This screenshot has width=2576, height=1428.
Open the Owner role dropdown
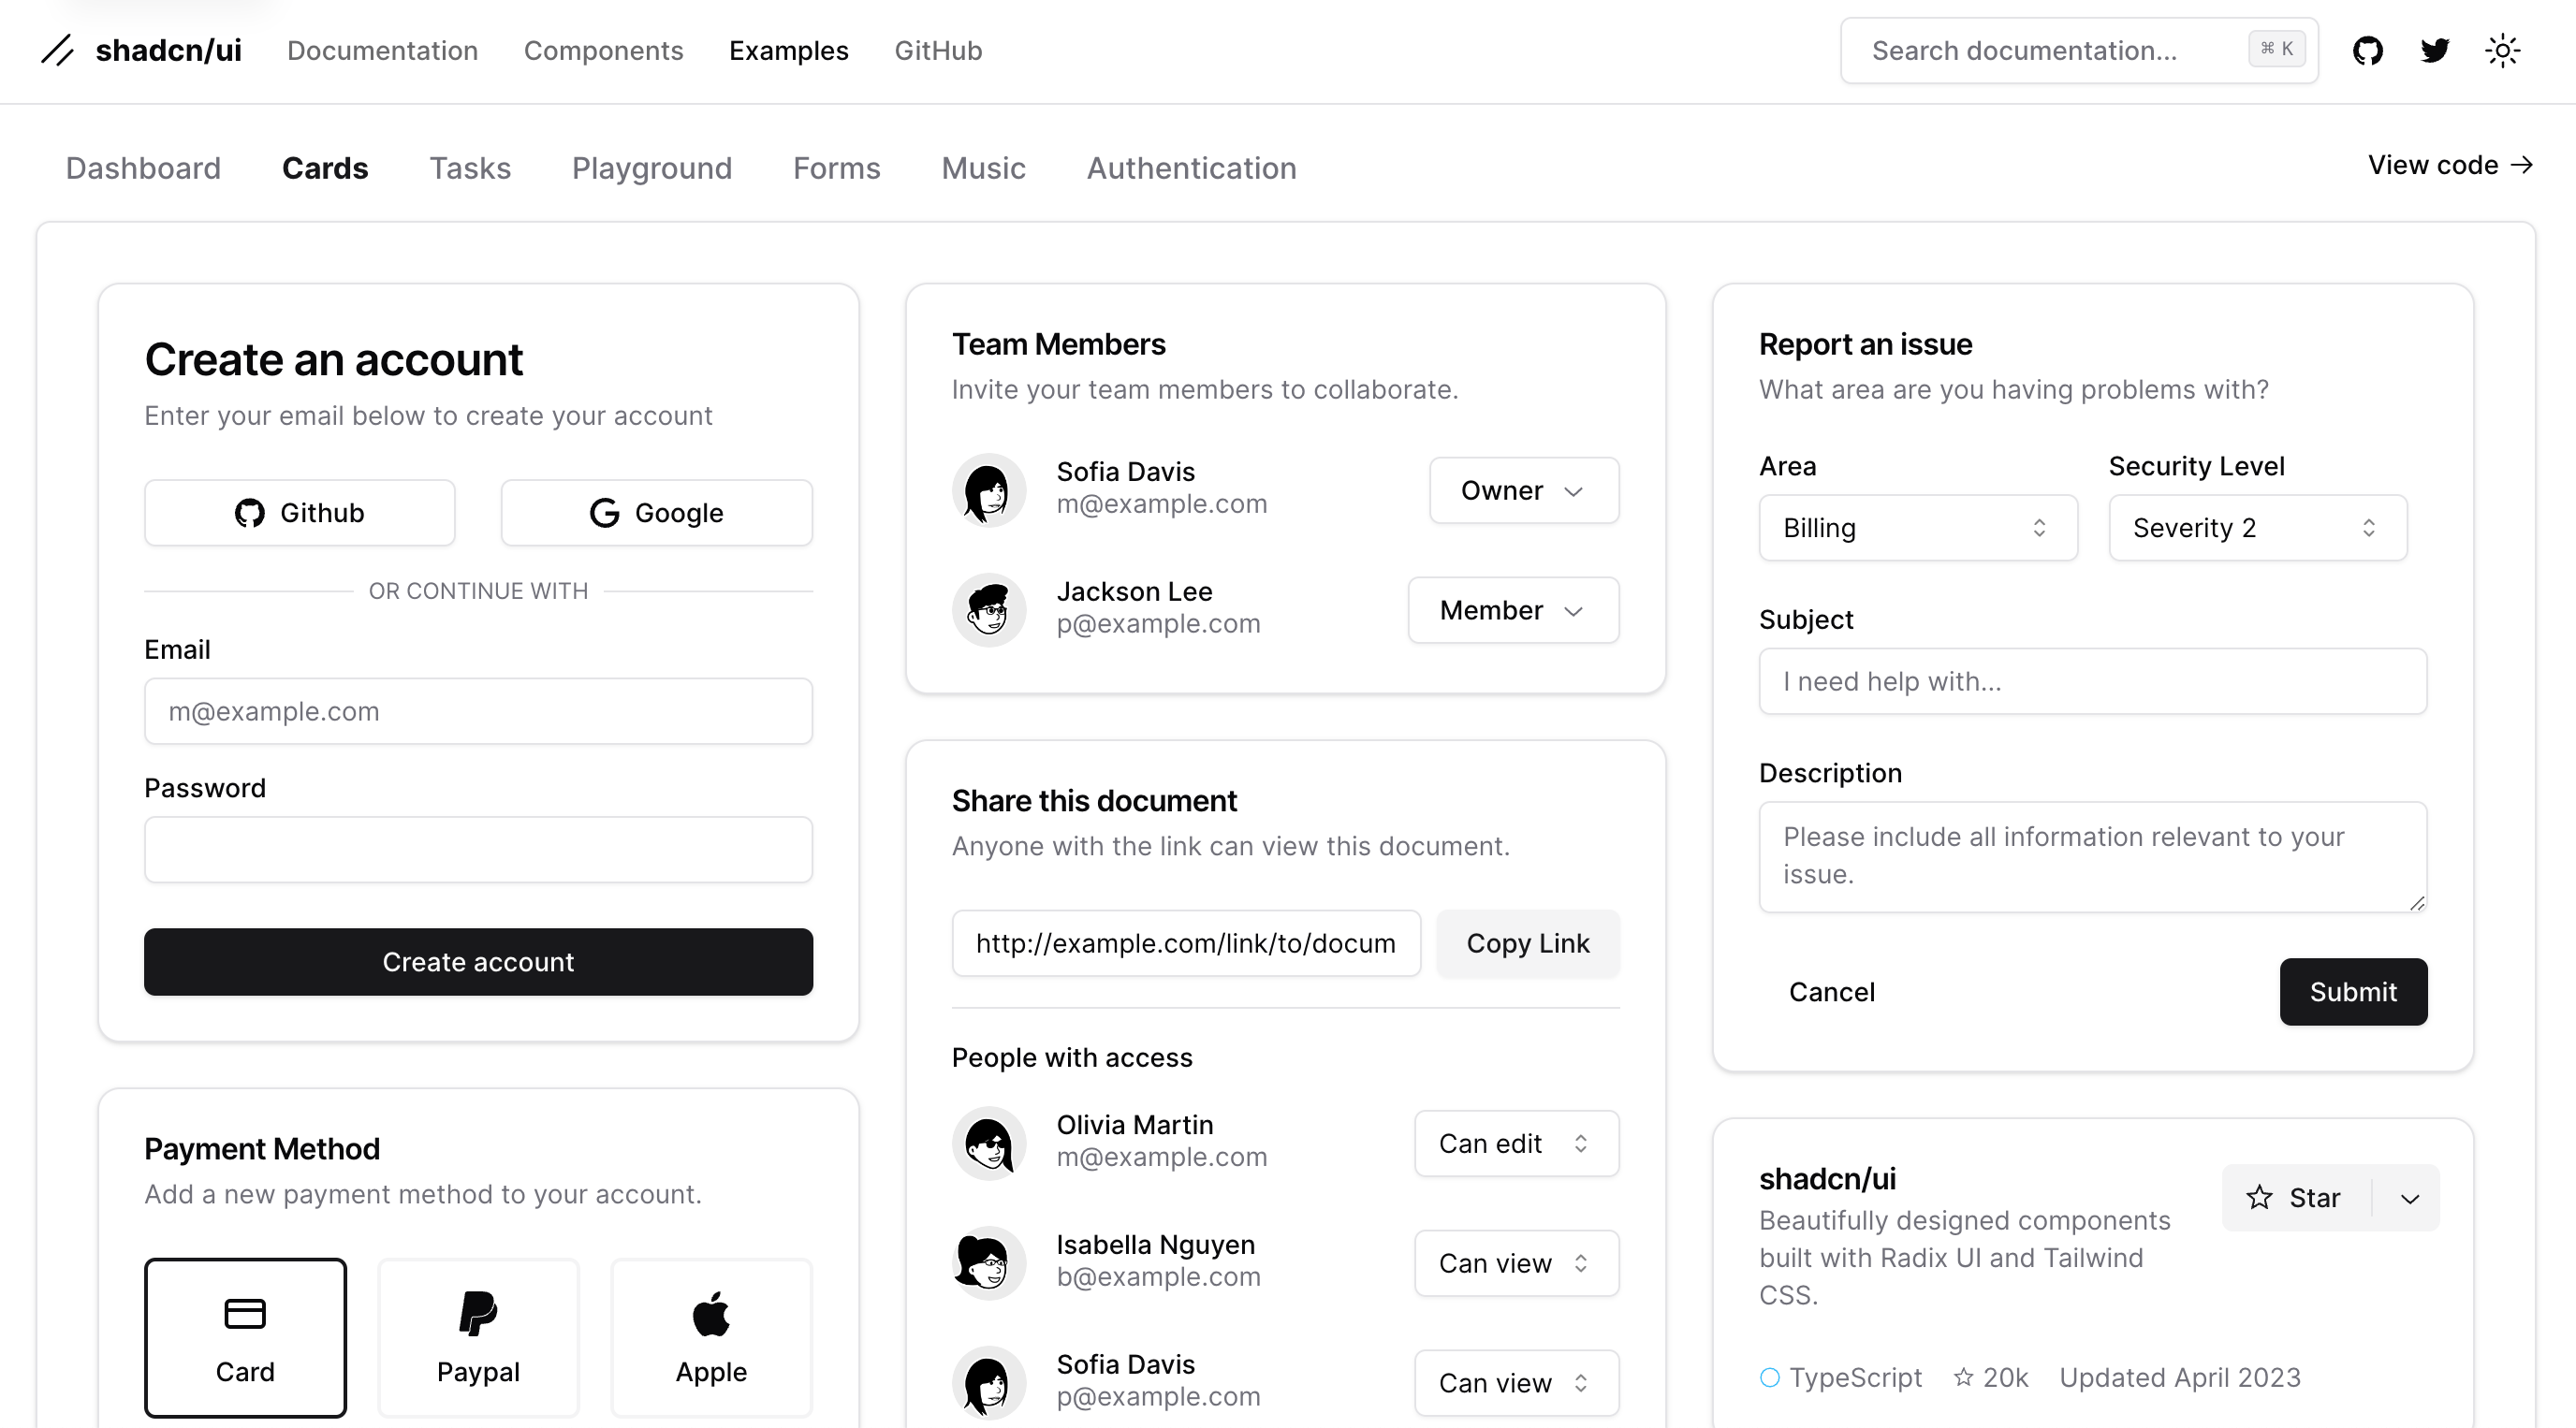[1523, 490]
